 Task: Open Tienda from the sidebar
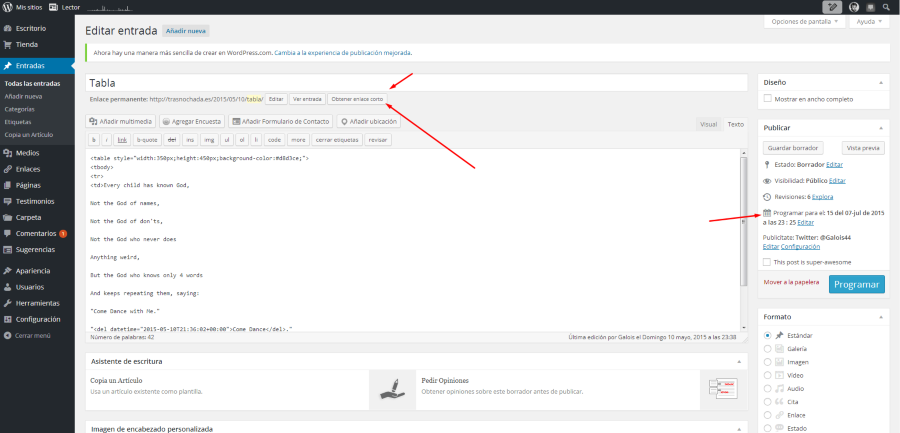click(27, 44)
